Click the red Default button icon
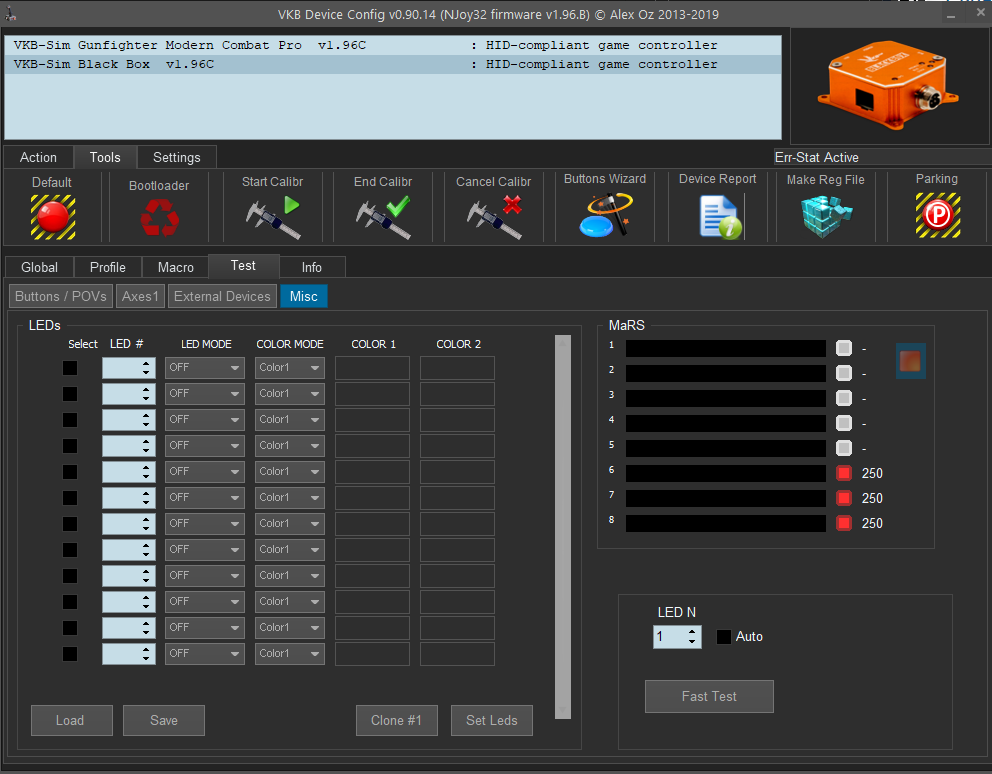Image resolution: width=992 pixels, height=774 pixels. click(x=52, y=215)
